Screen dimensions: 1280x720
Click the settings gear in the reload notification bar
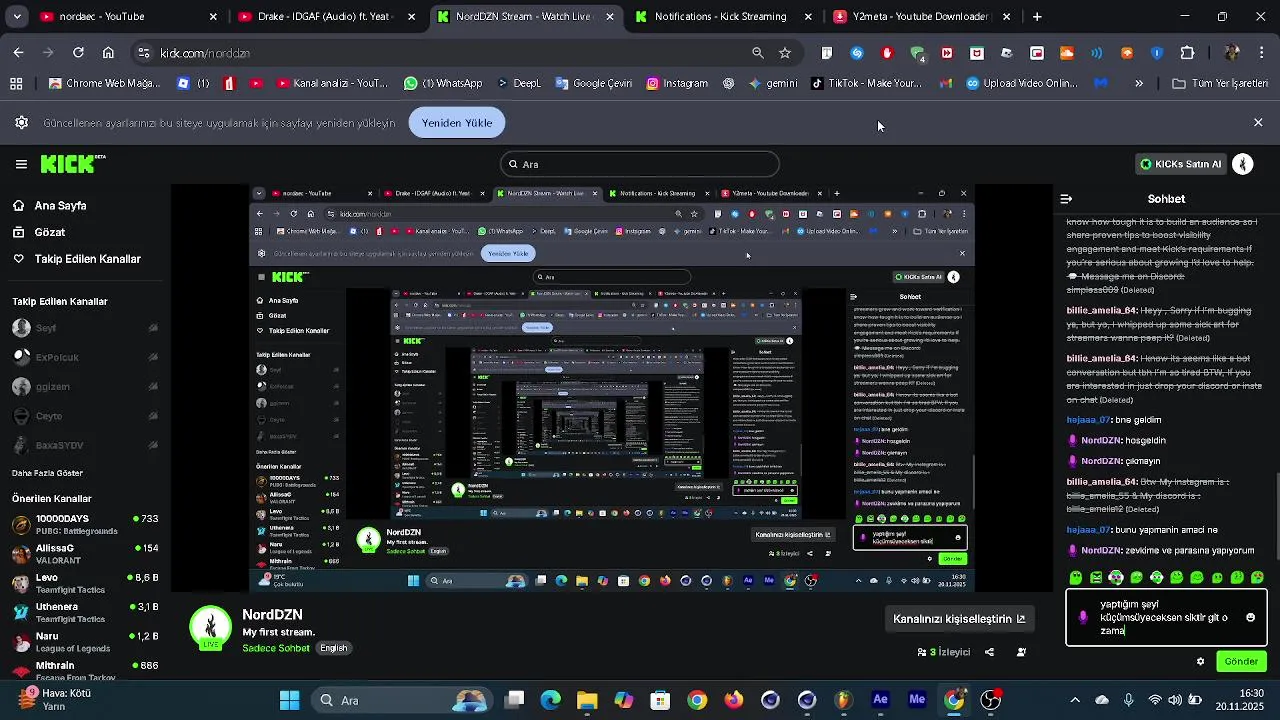(x=21, y=123)
